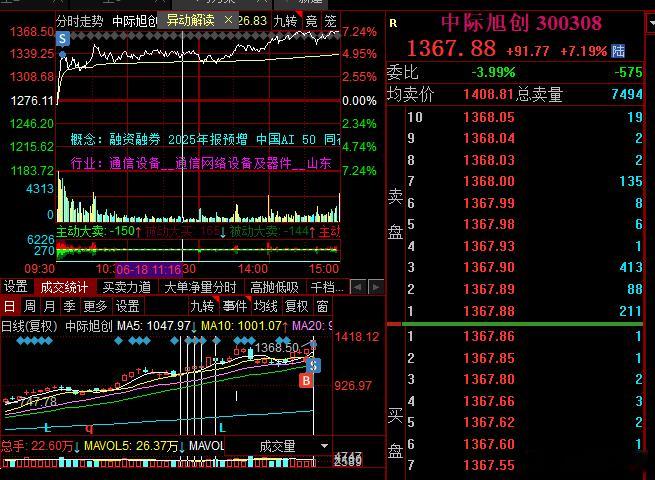The height and width of the screenshot is (480, 655).
Task: Select sell level 10 price 1368.05
Action: click(489, 117)
